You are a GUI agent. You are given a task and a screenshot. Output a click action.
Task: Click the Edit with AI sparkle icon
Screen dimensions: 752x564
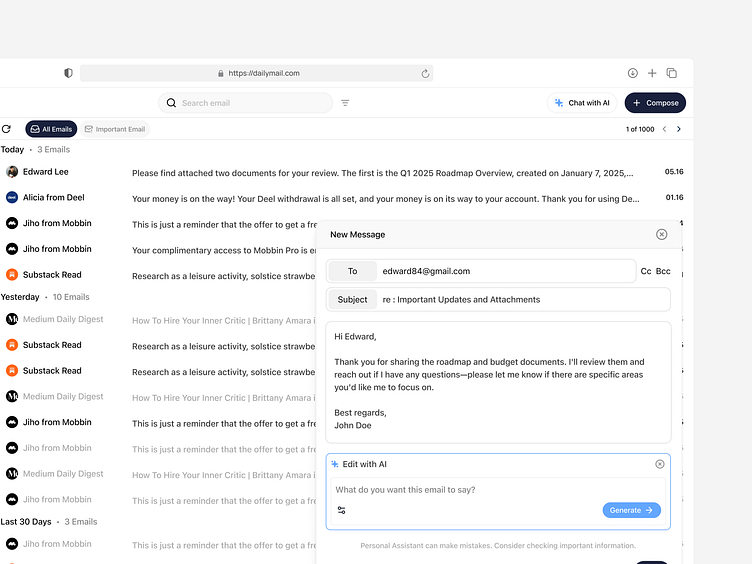335,464
